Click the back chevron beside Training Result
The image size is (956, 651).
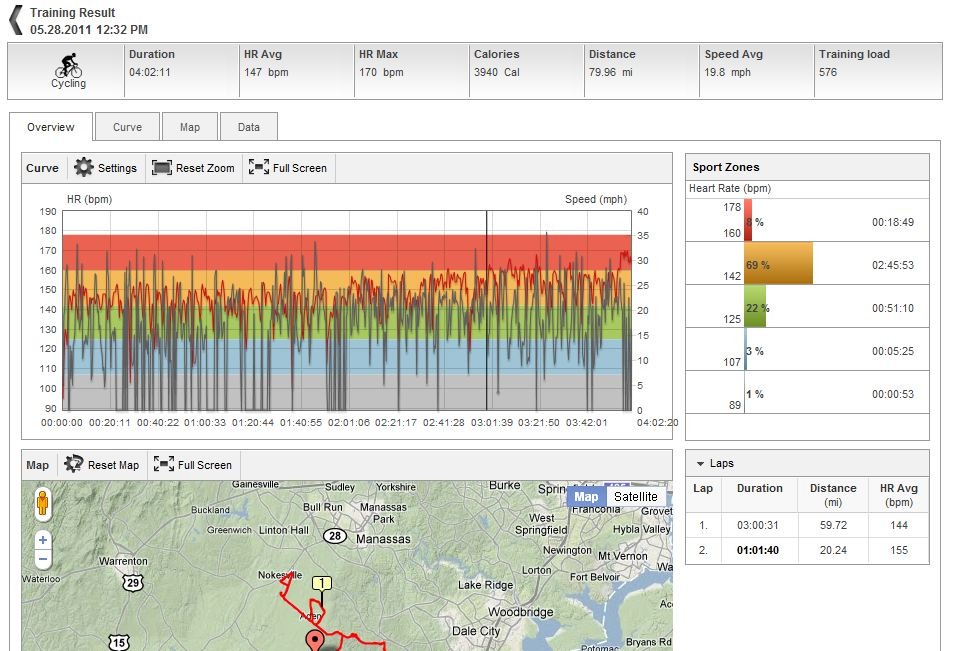coord(16,20)
